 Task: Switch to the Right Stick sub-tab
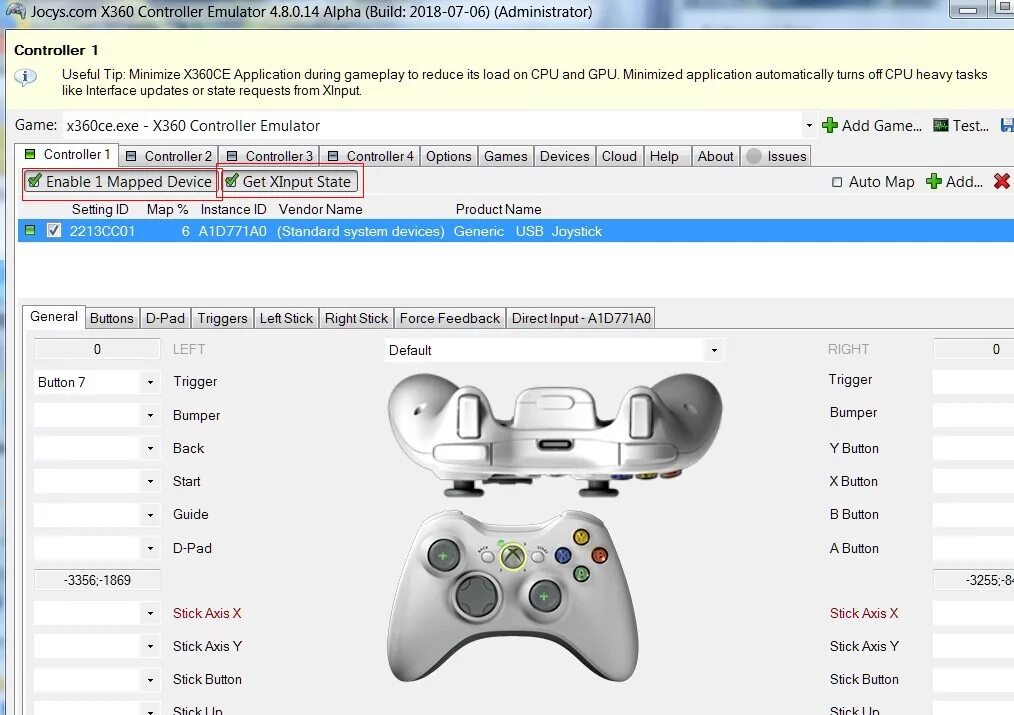356,318
